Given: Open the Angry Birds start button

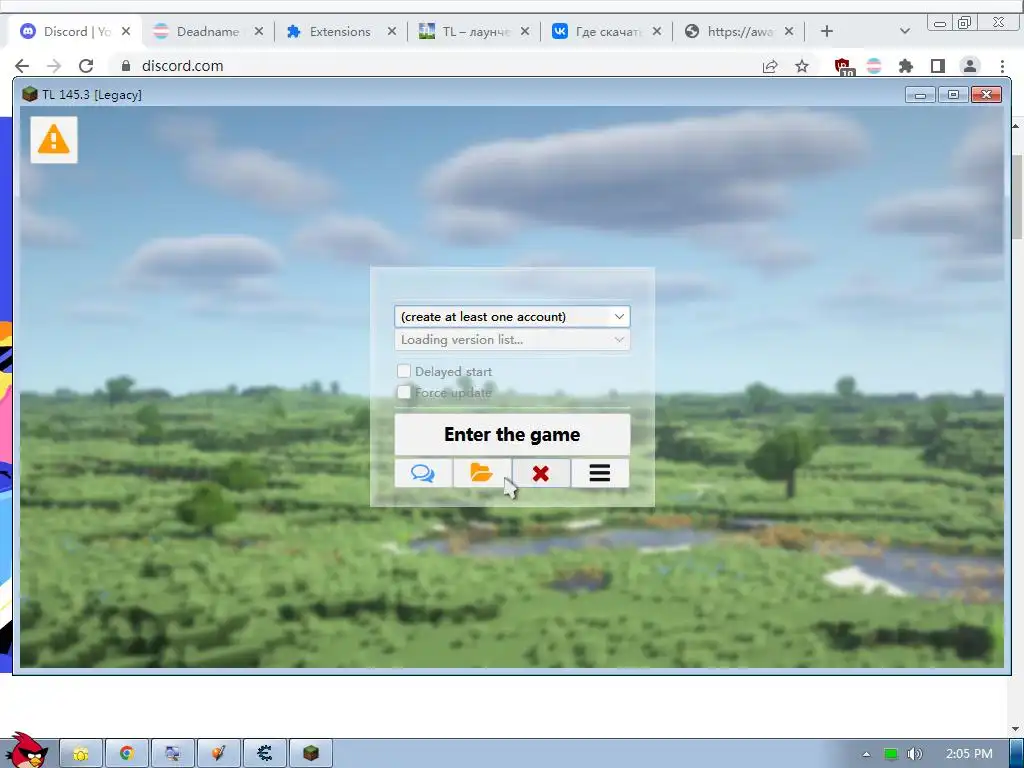Looking at the screenshot, I should coord(26,750).
